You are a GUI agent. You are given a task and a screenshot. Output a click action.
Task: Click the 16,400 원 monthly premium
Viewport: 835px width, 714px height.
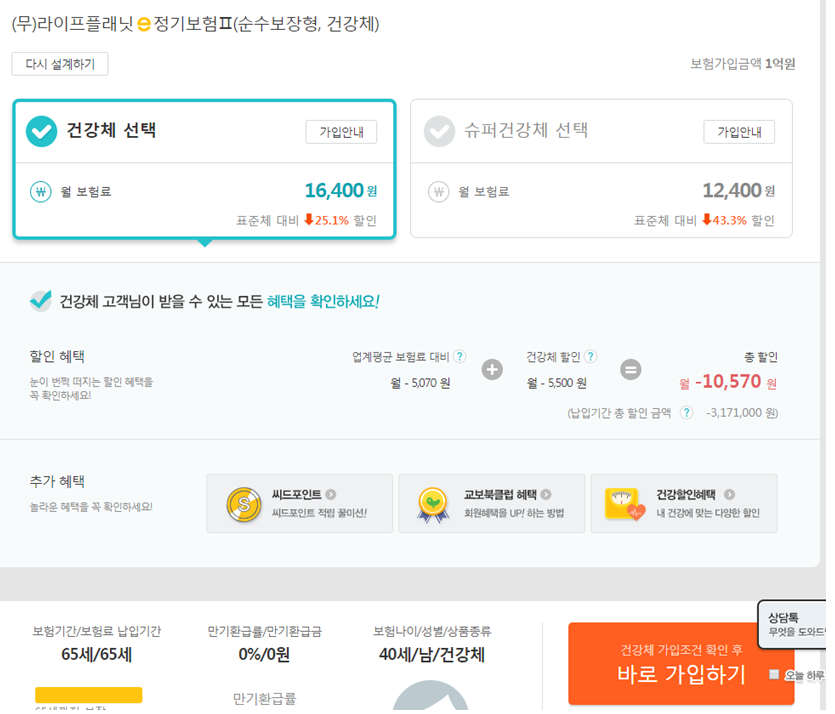(x=341, y=191)
